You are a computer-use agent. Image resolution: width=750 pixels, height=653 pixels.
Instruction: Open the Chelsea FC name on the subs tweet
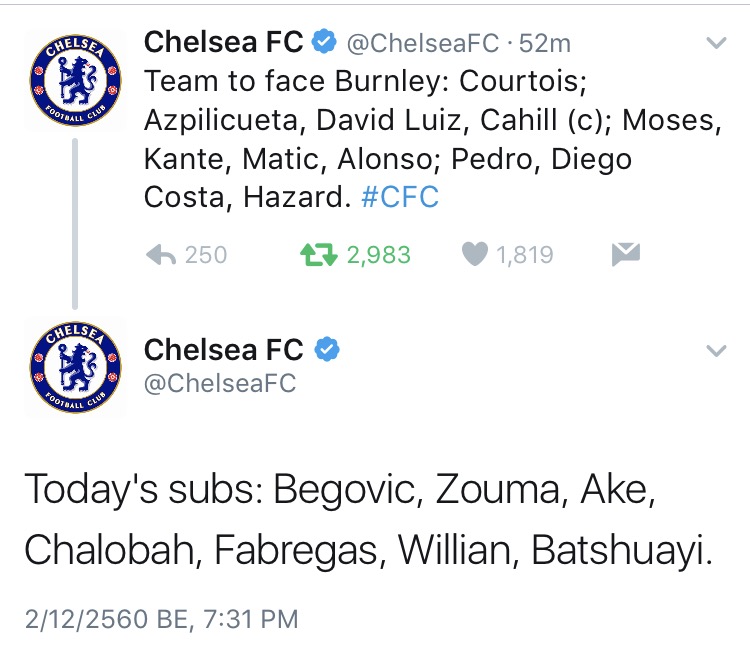(223, 349)
